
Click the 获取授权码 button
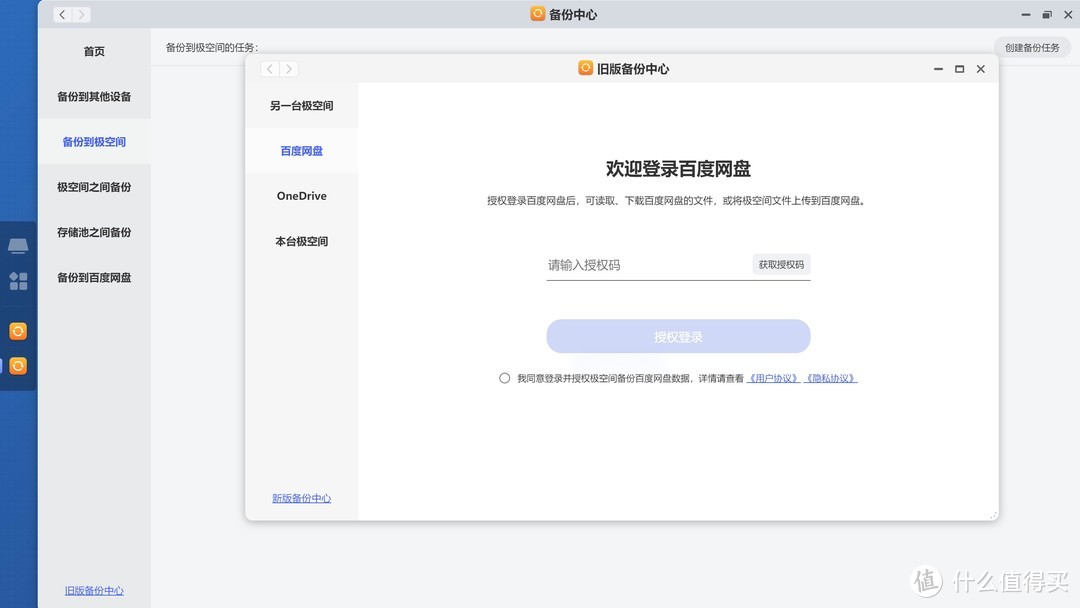[781, 264]
